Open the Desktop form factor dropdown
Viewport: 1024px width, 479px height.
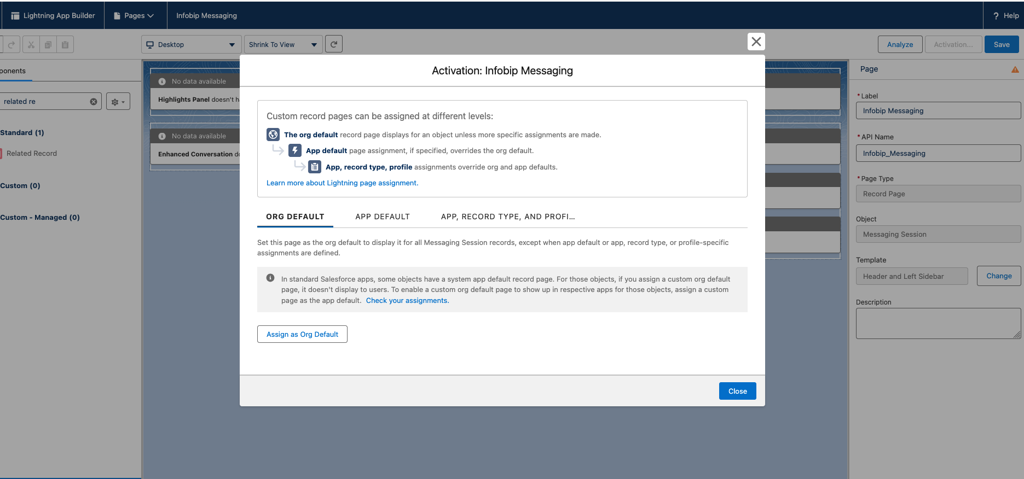tap(191, 44)
